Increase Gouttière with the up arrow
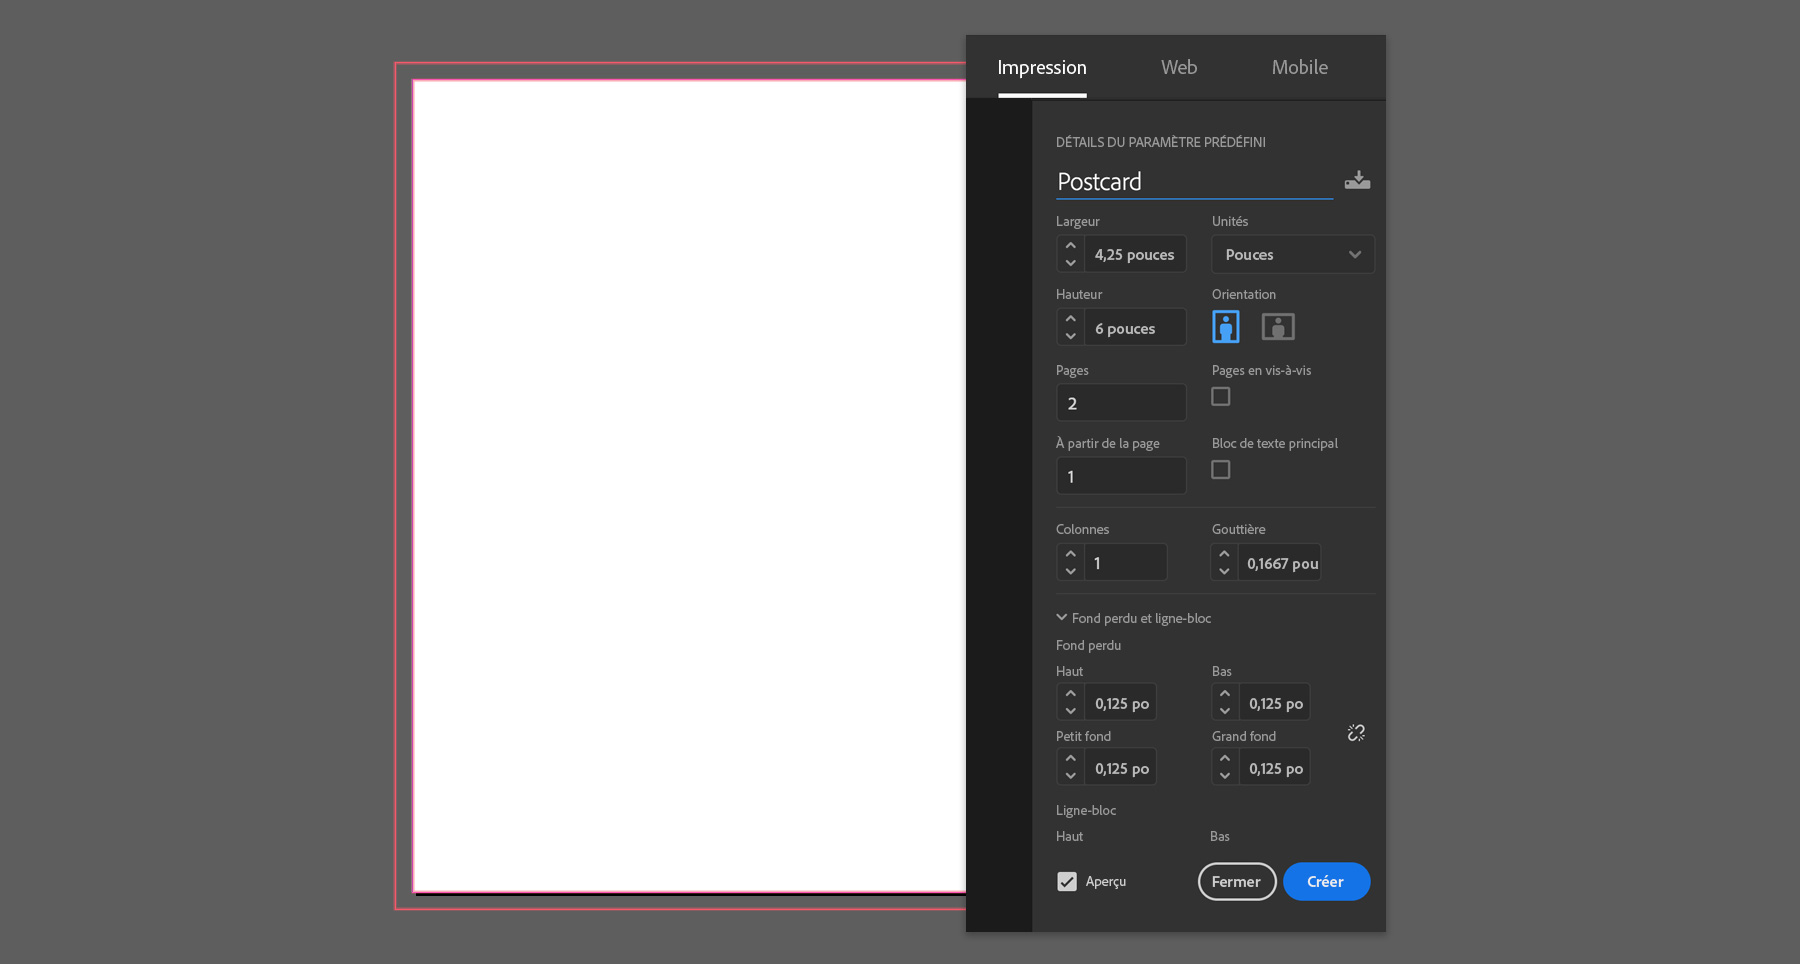The image size is (1800, 964). click(1225, 553)
